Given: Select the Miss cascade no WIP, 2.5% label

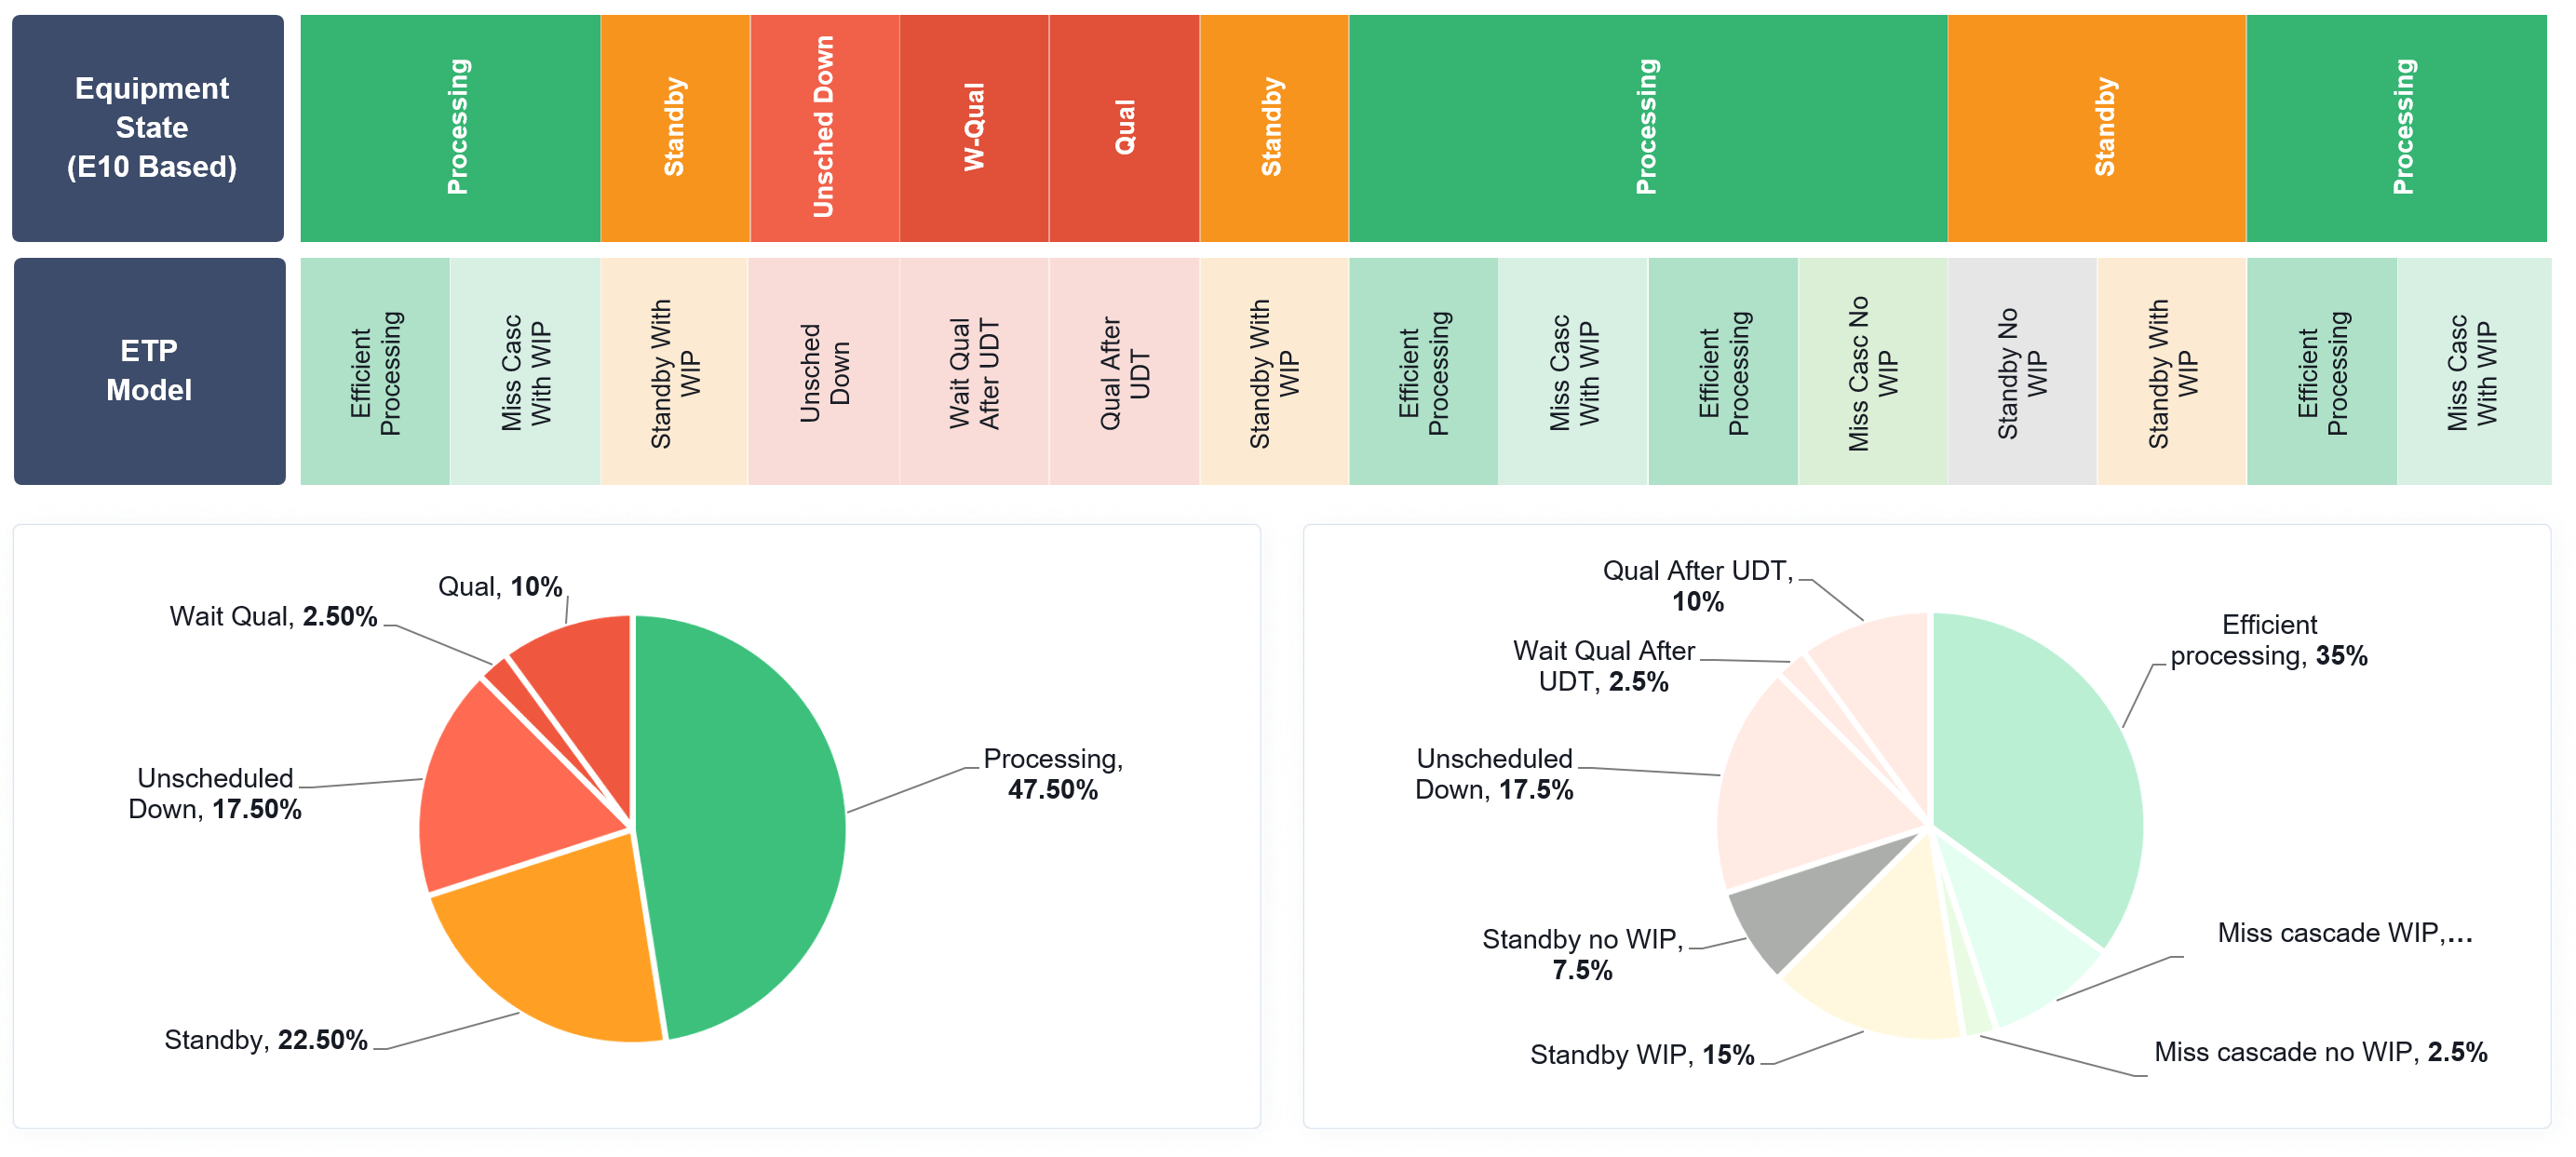Looking at the screenshot, I should [x=2320, y=1052].
